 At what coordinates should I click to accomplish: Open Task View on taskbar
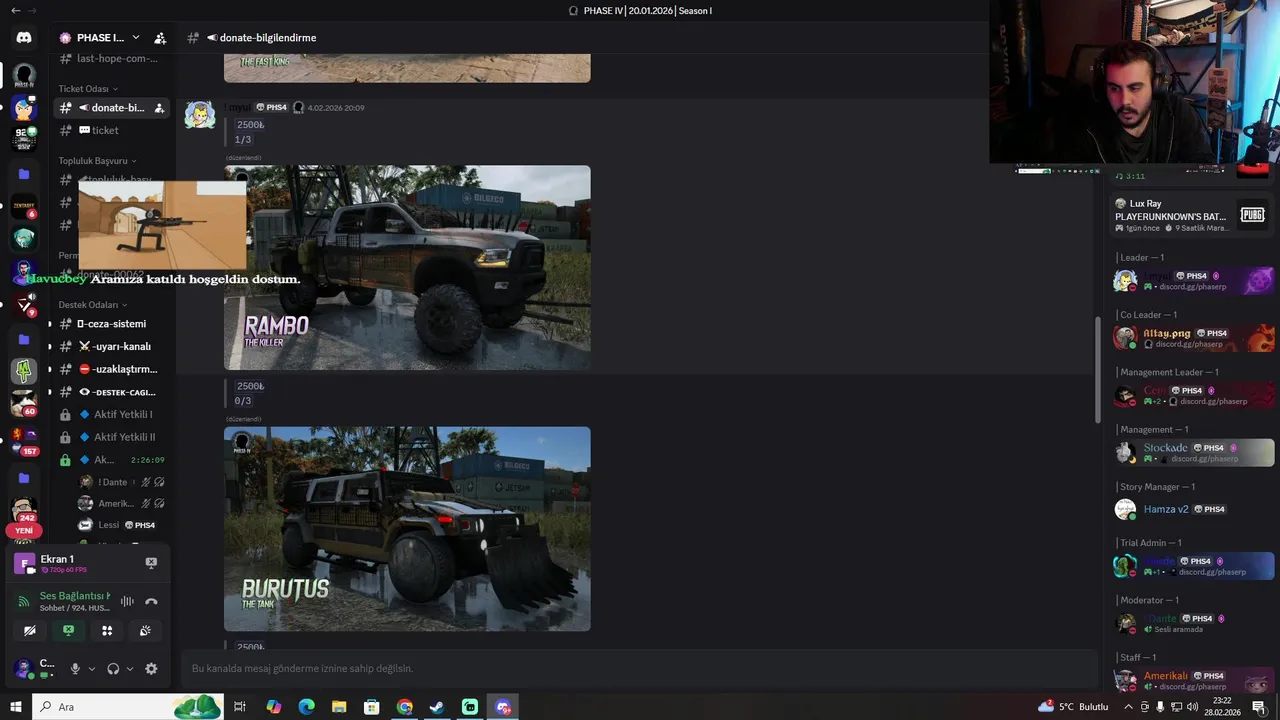[x=240, y=707]
